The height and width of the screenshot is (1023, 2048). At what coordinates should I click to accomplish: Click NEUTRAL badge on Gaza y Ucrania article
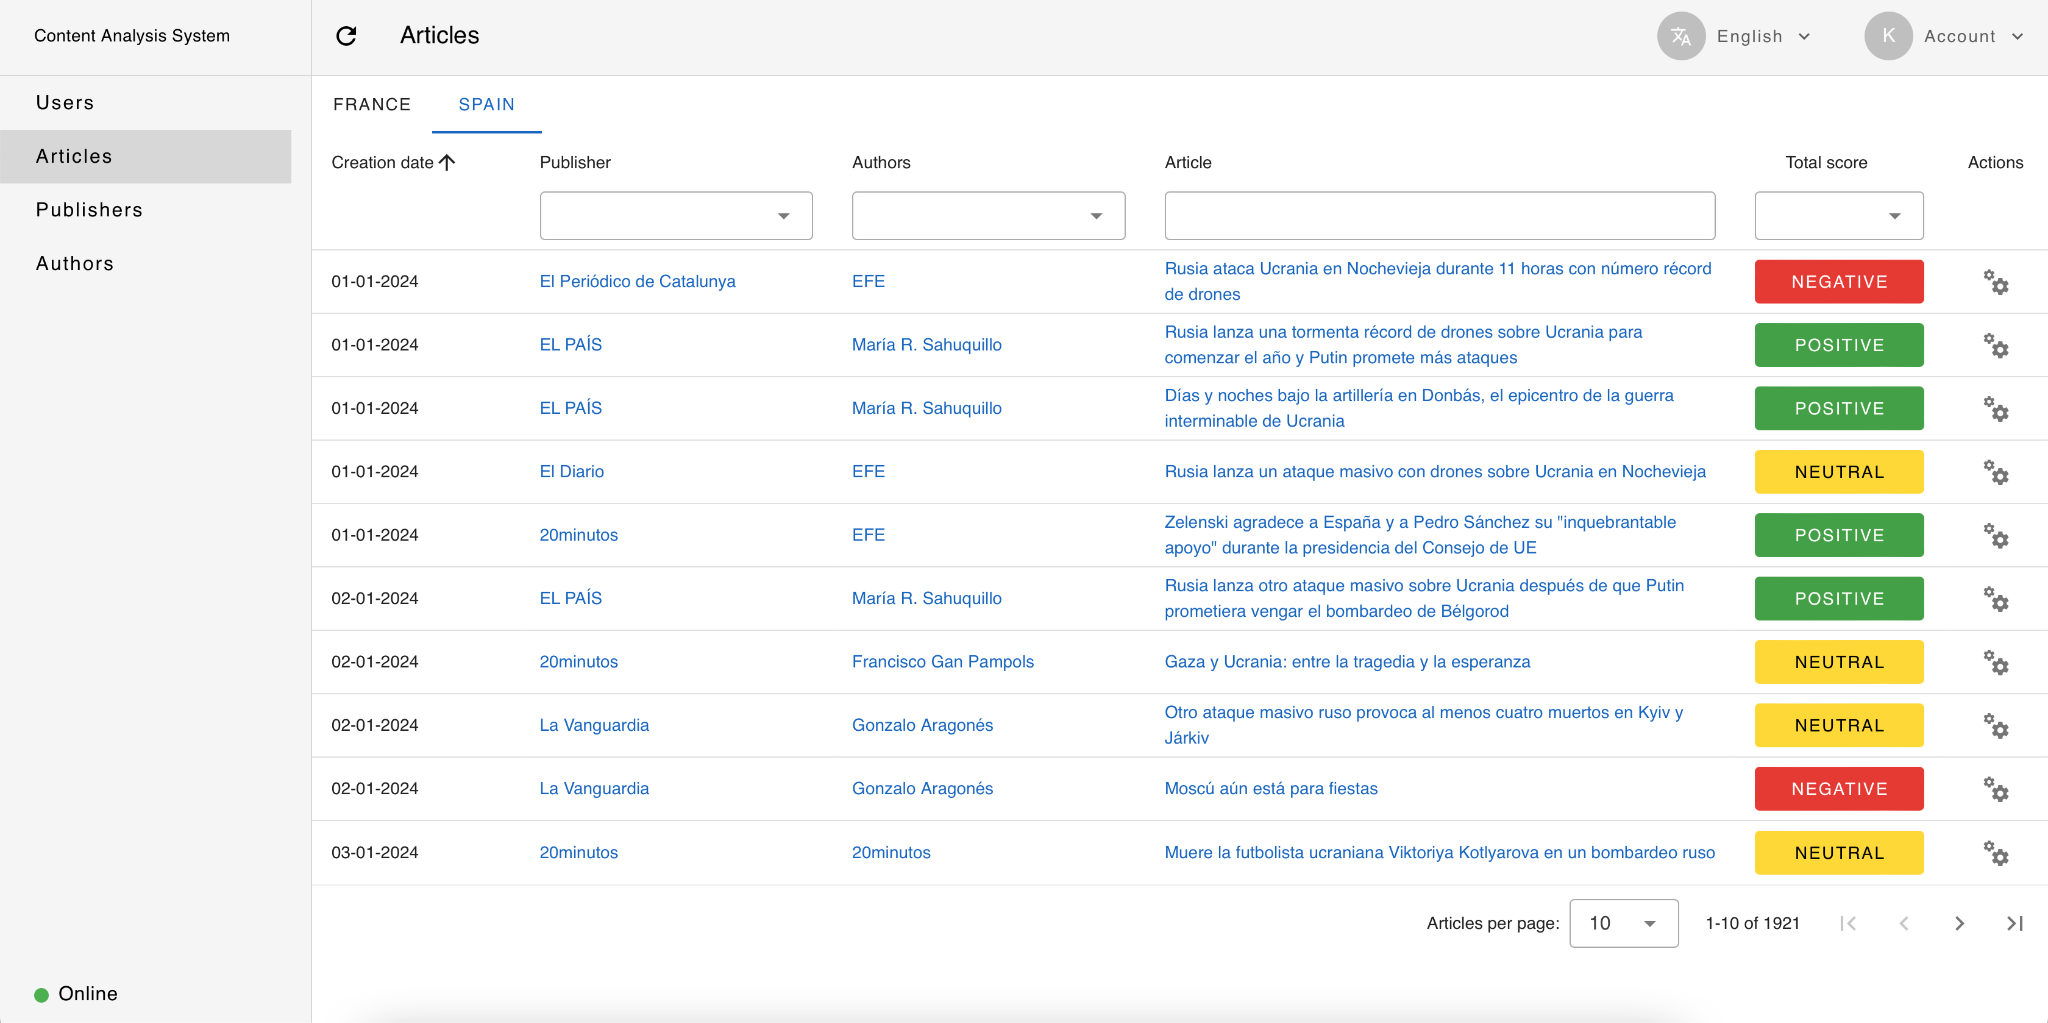coord(1839,662)
